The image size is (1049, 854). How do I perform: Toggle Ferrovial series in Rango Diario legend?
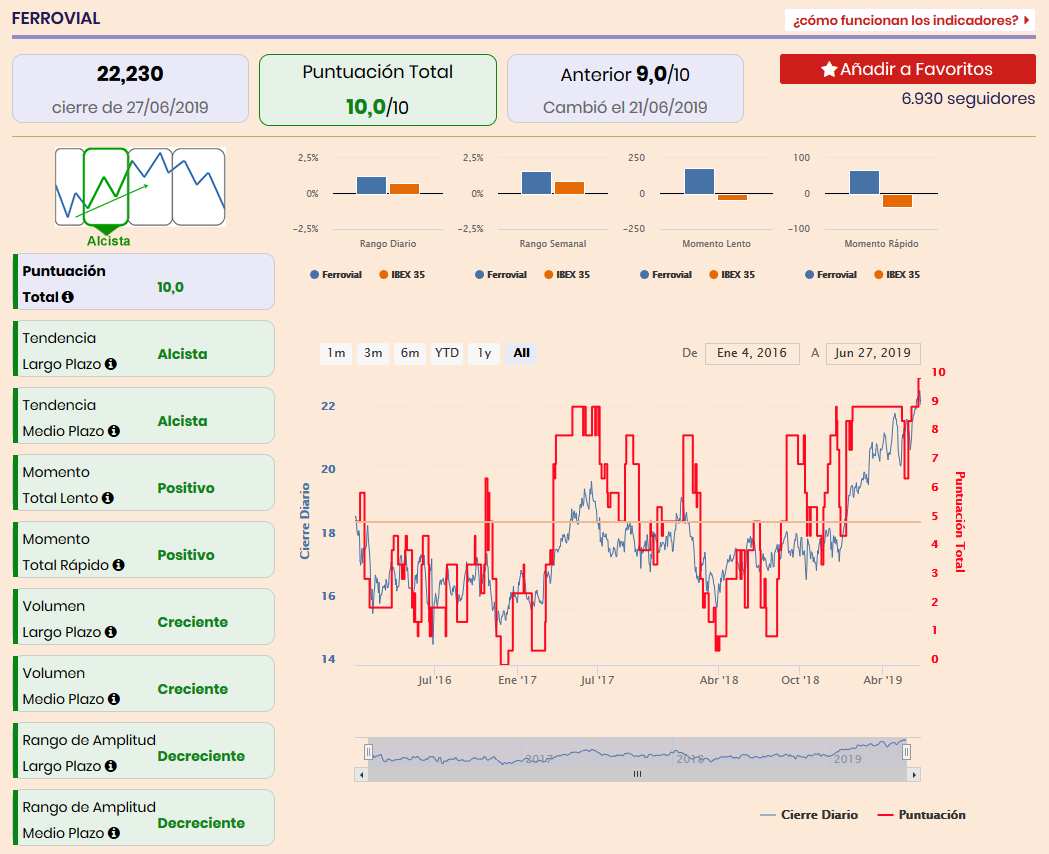(336, 275)
